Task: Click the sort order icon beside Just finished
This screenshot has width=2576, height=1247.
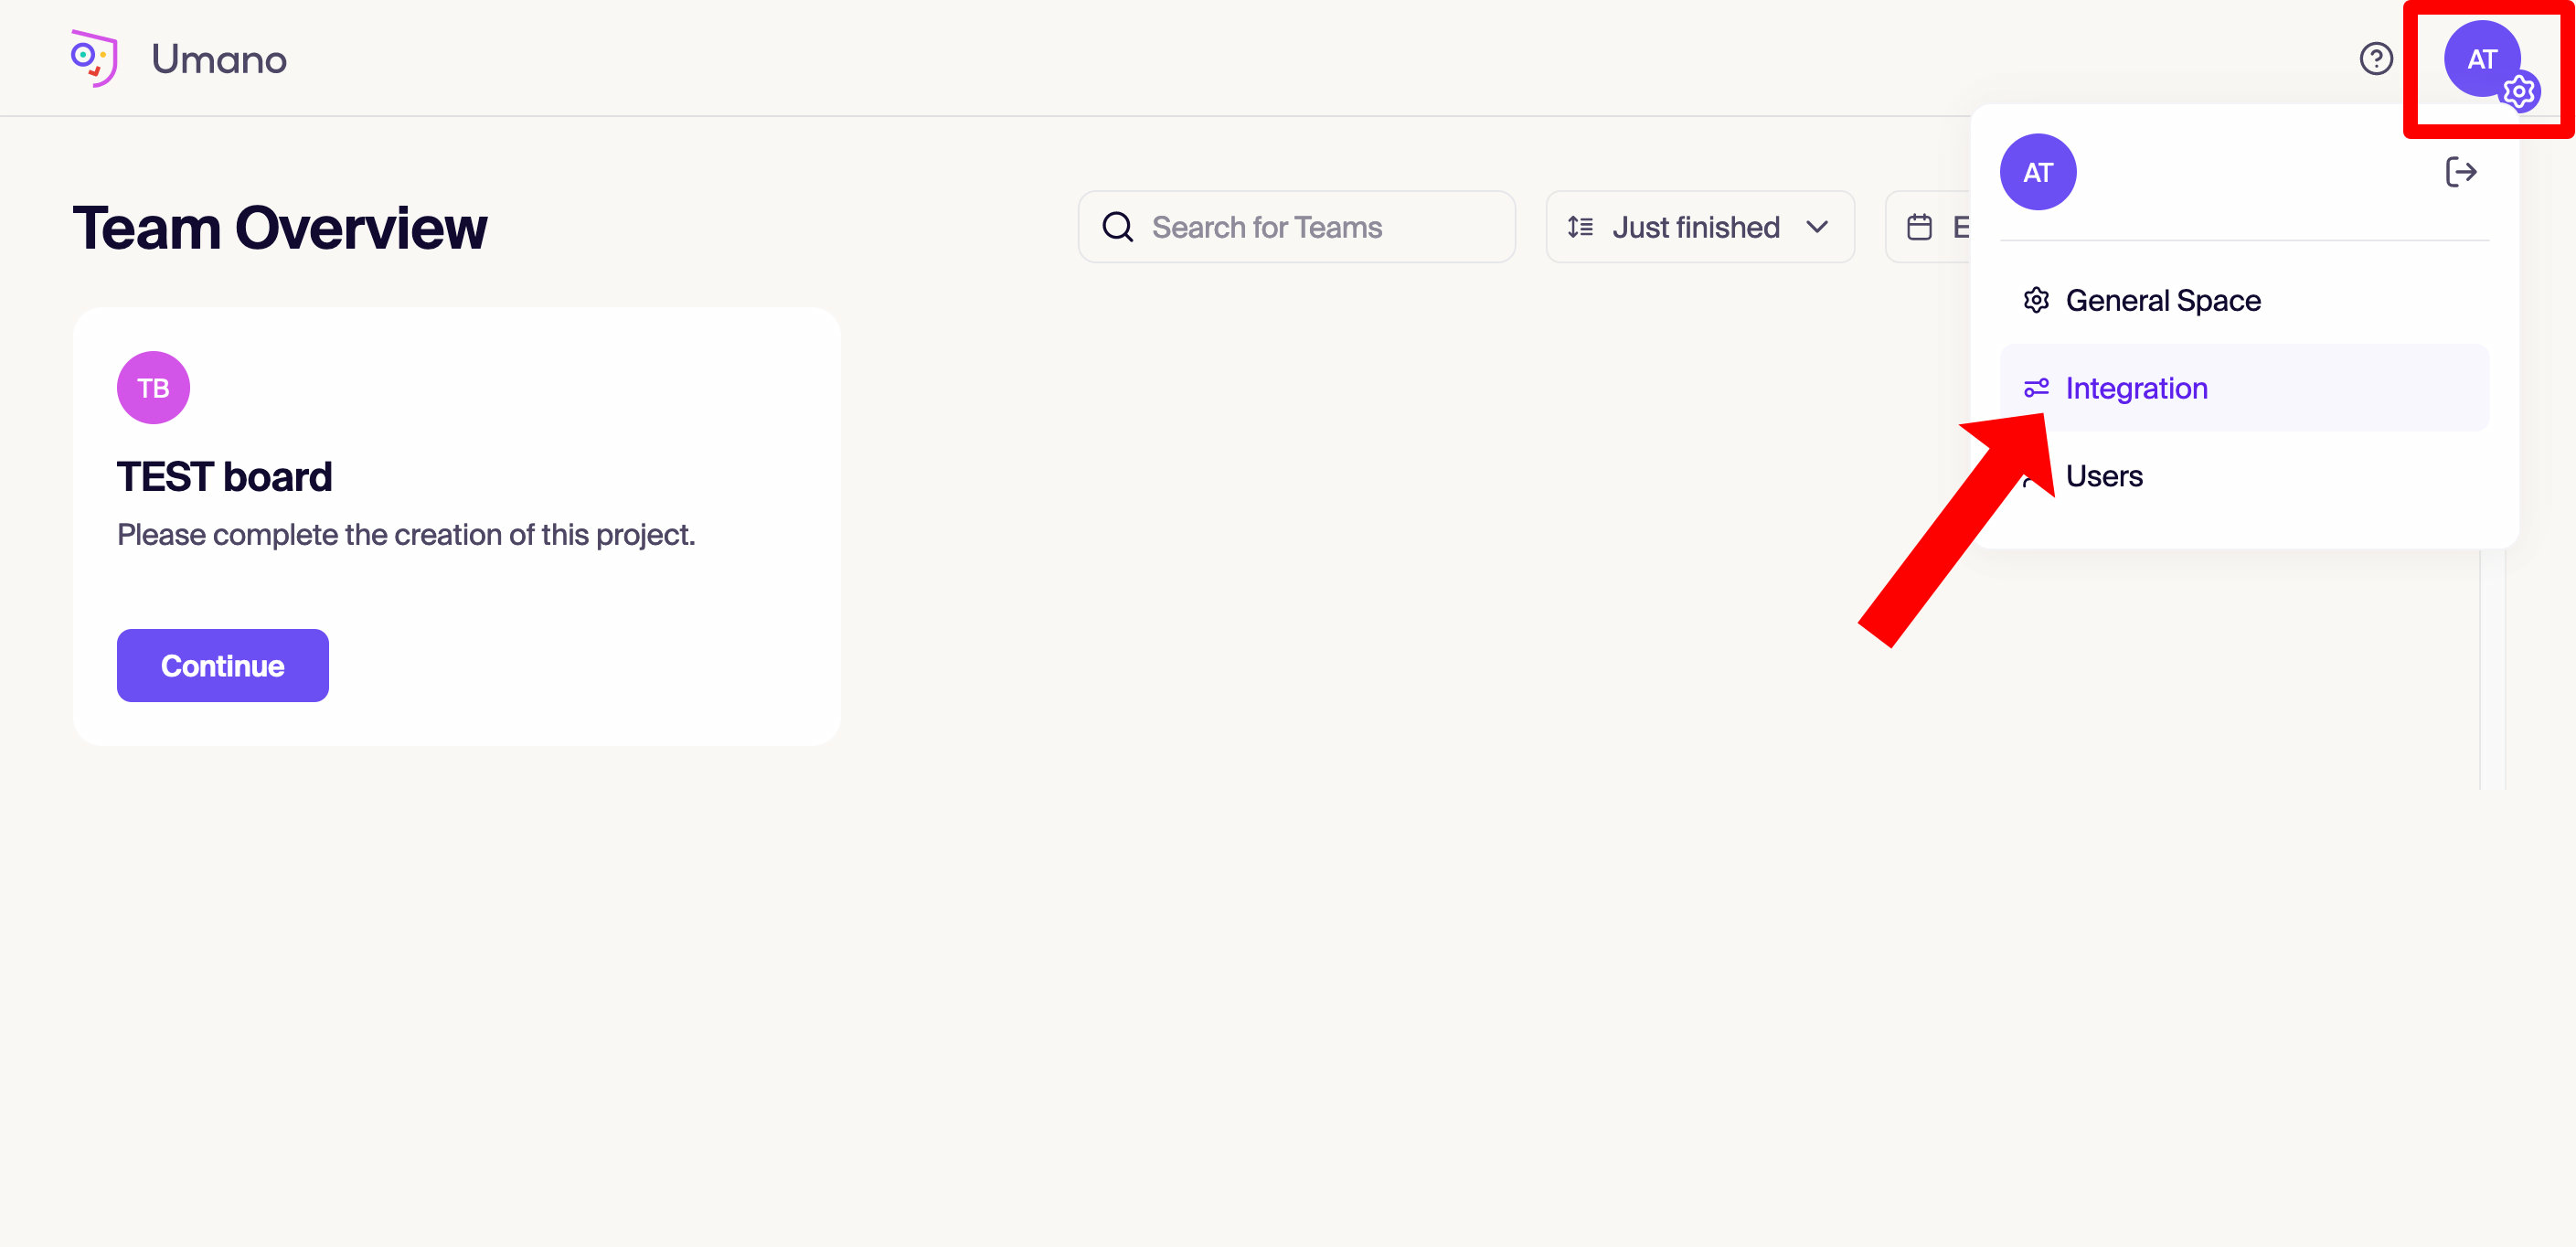Action: [x=1580, y=227]
